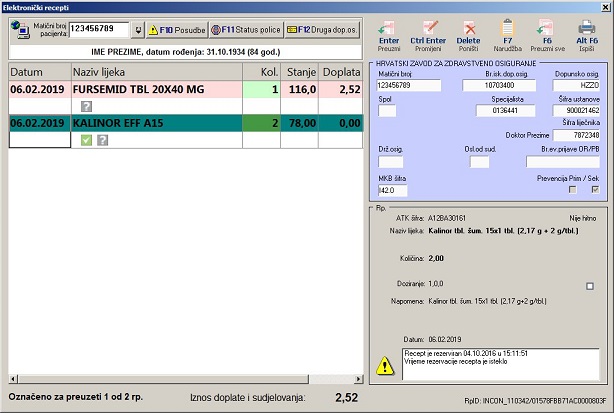
Task: Click the horizontal scrollbar right arrow
Action: pyautogui.click(x=358, y=379)
